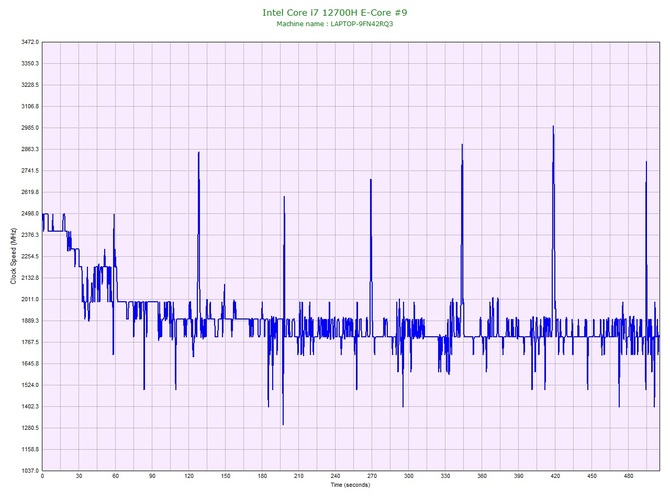Click the y-axis value 2254.5
Image resolution: width=670 pixels, height=502 pixels.
pos(30,257)
